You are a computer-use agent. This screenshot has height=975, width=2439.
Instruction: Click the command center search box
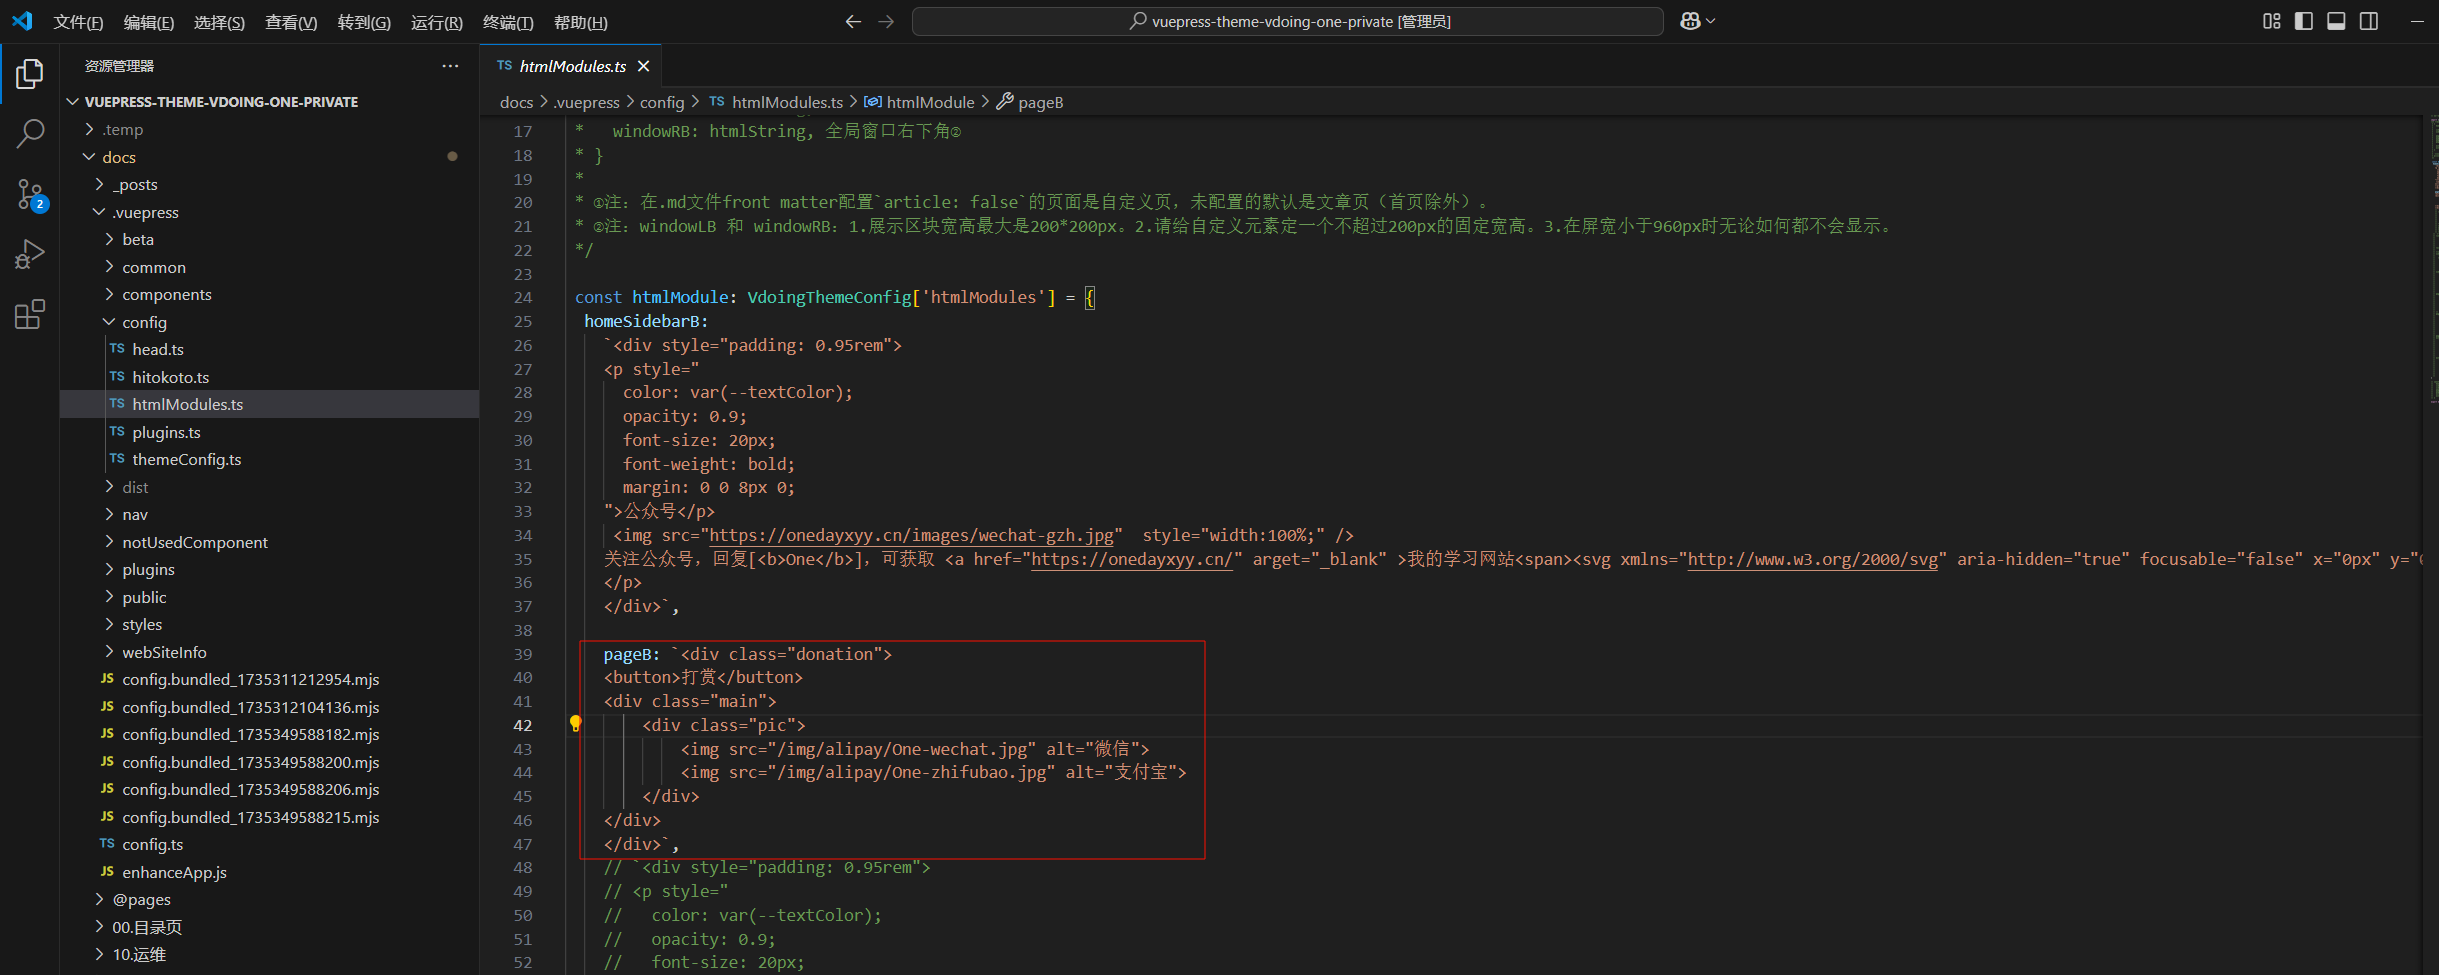click(1288, 21)
